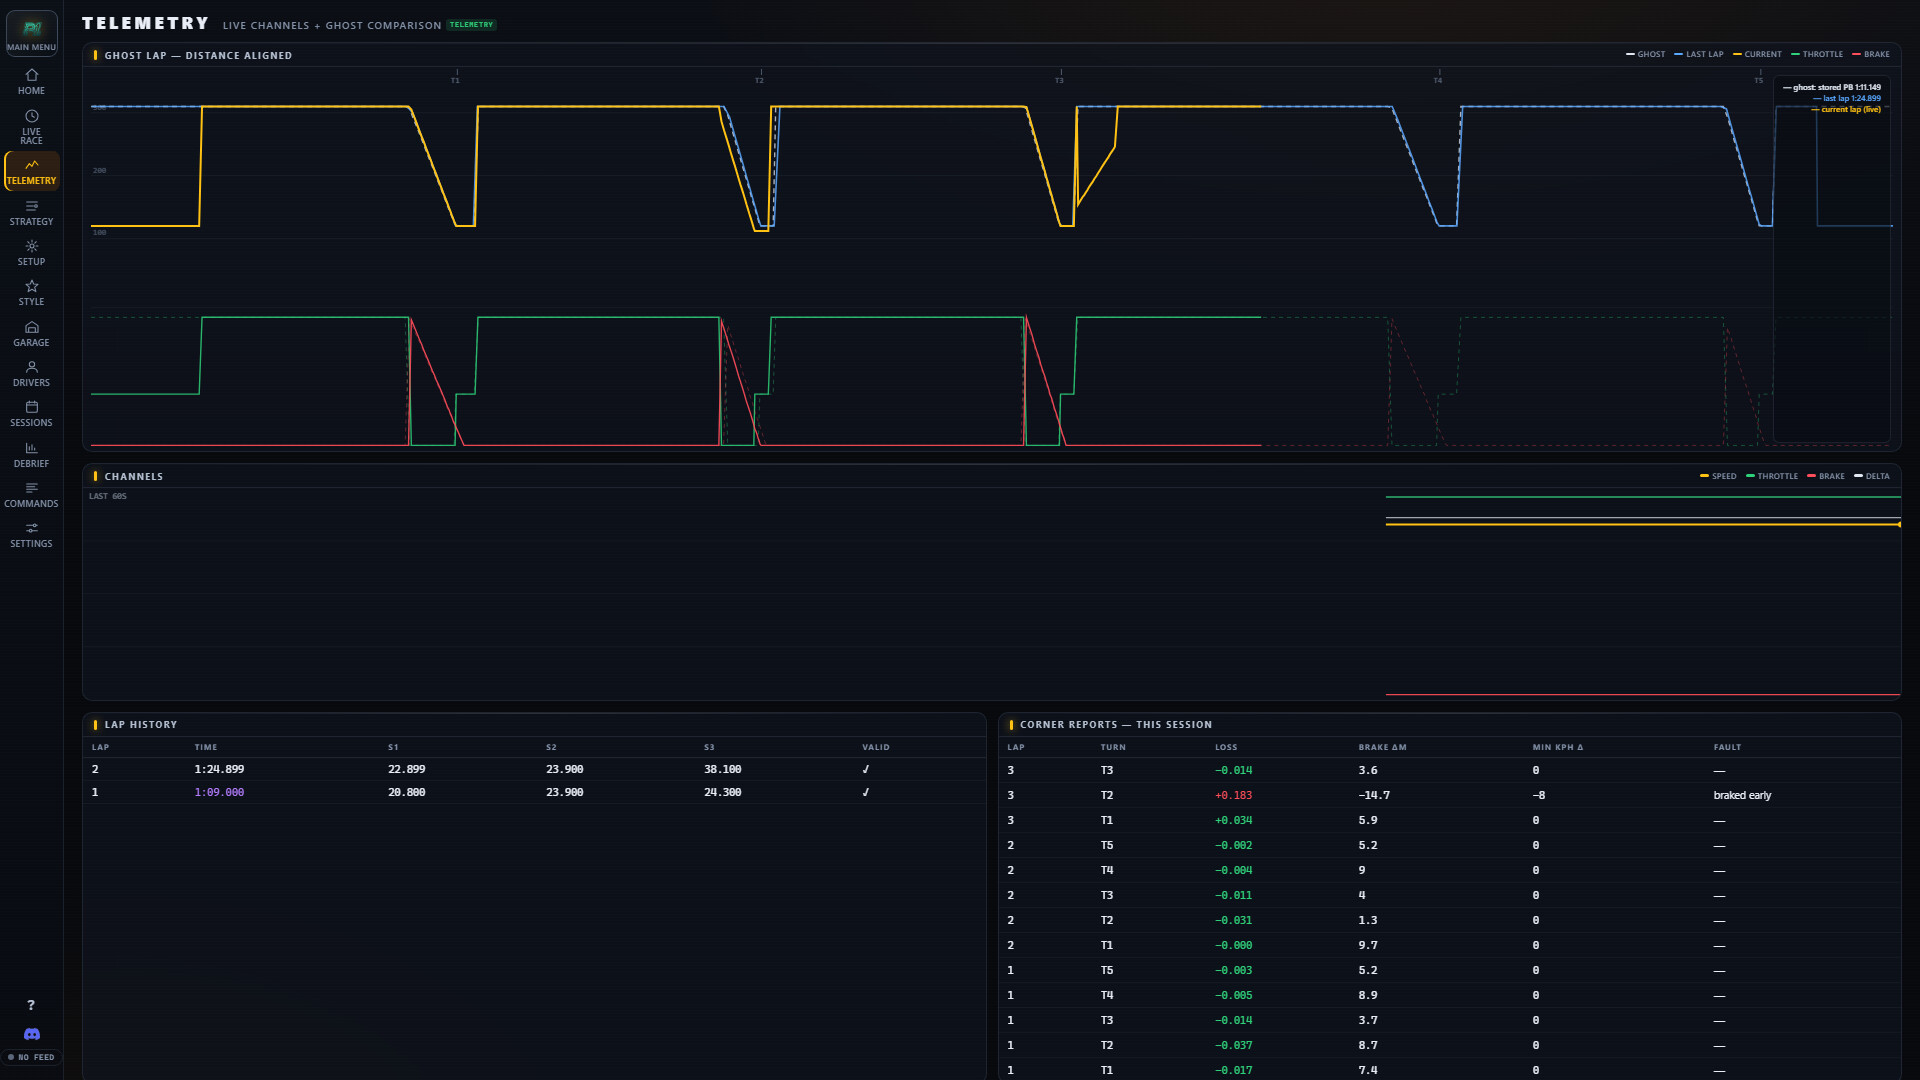Open the Settings menu item

point(31,535)
